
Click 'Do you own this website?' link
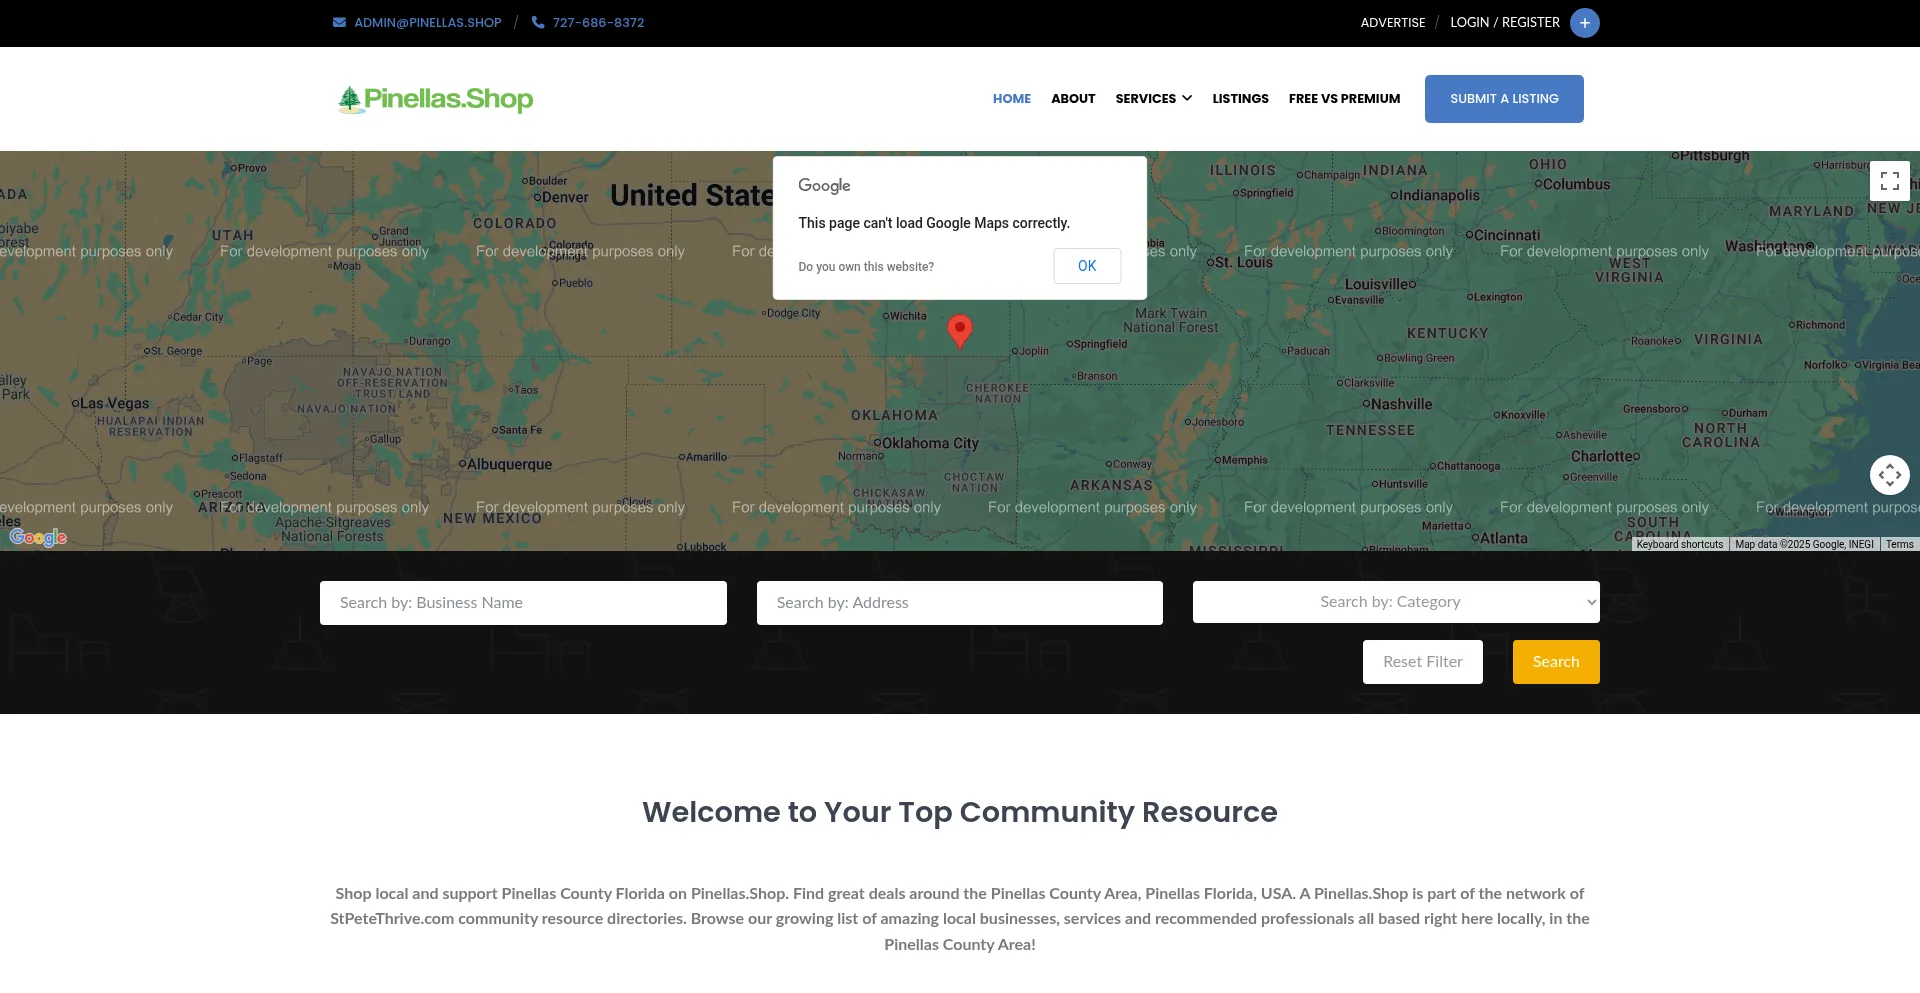pos(866,267)
